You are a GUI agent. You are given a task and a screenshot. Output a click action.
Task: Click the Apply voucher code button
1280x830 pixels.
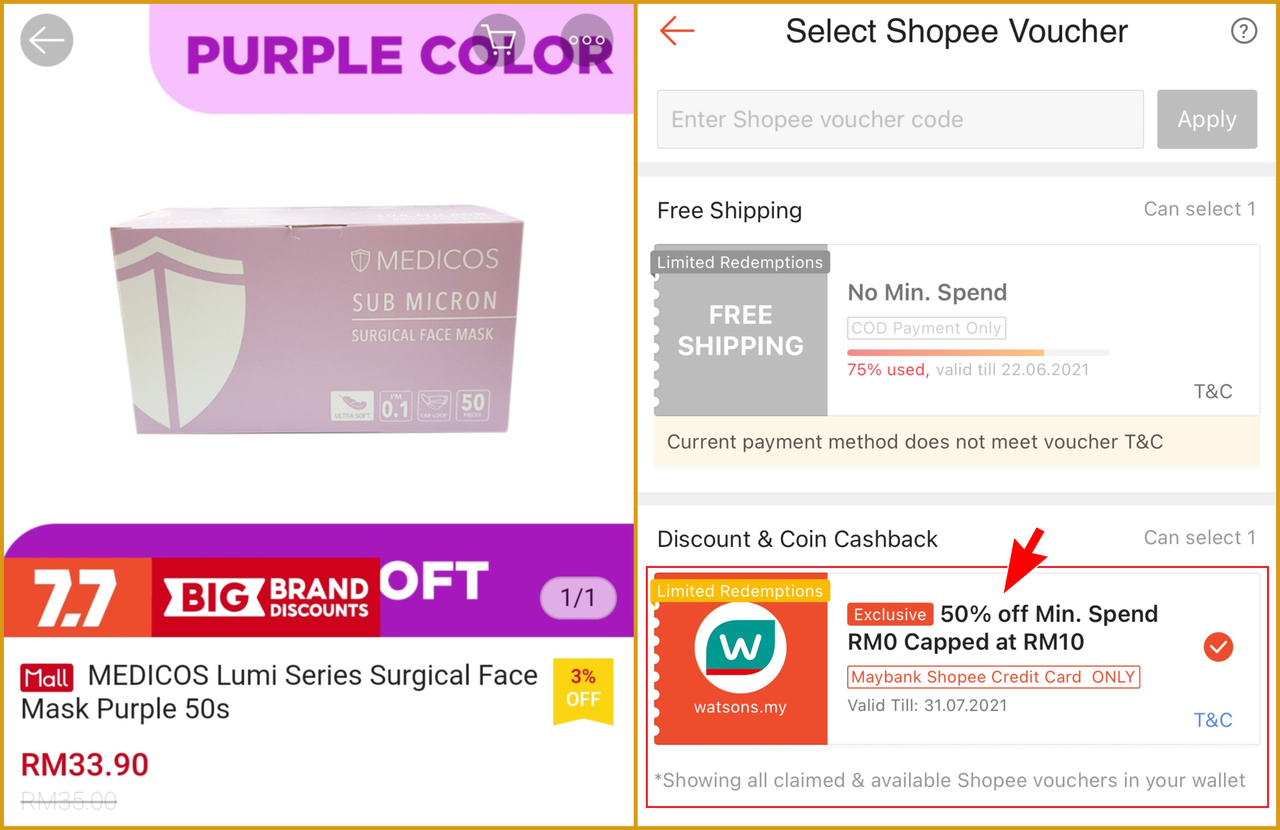click(x=1207, y=119)
